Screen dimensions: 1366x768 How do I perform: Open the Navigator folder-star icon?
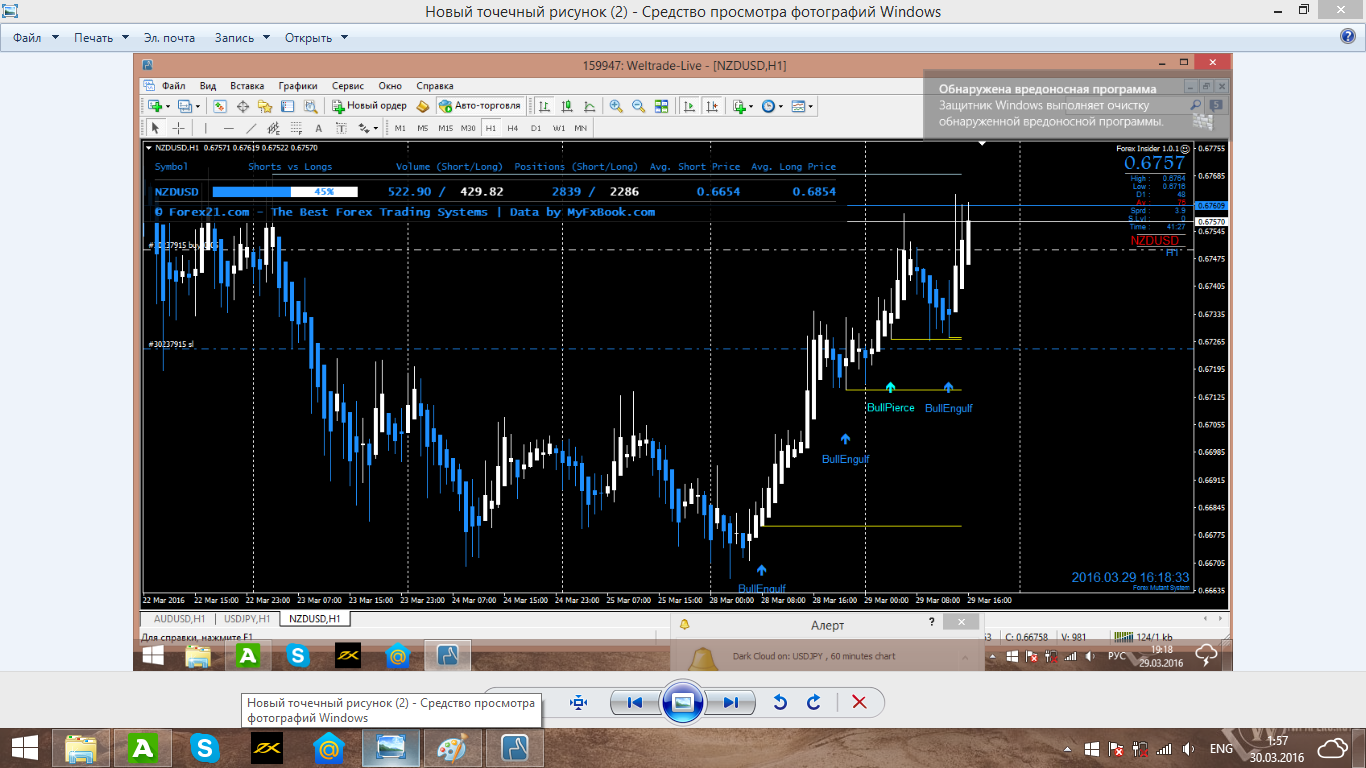[265, 106]
